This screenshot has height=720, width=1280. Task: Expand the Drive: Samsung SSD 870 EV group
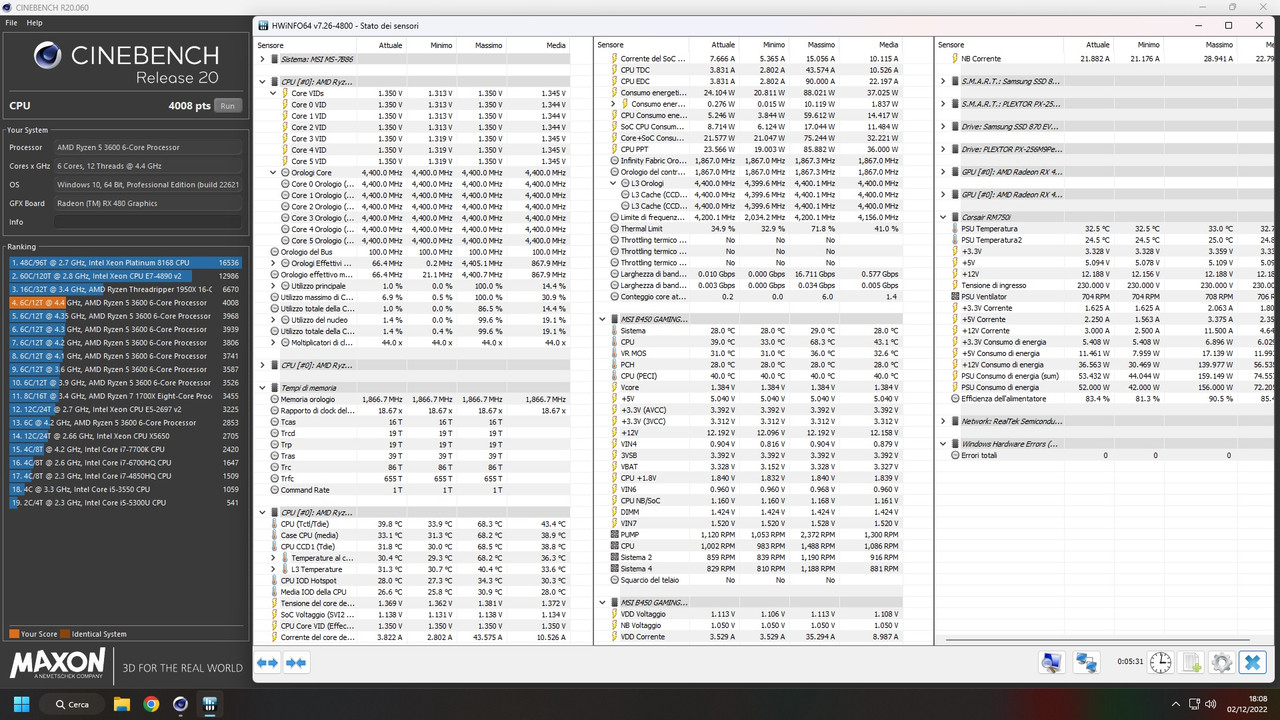point(942,127)
